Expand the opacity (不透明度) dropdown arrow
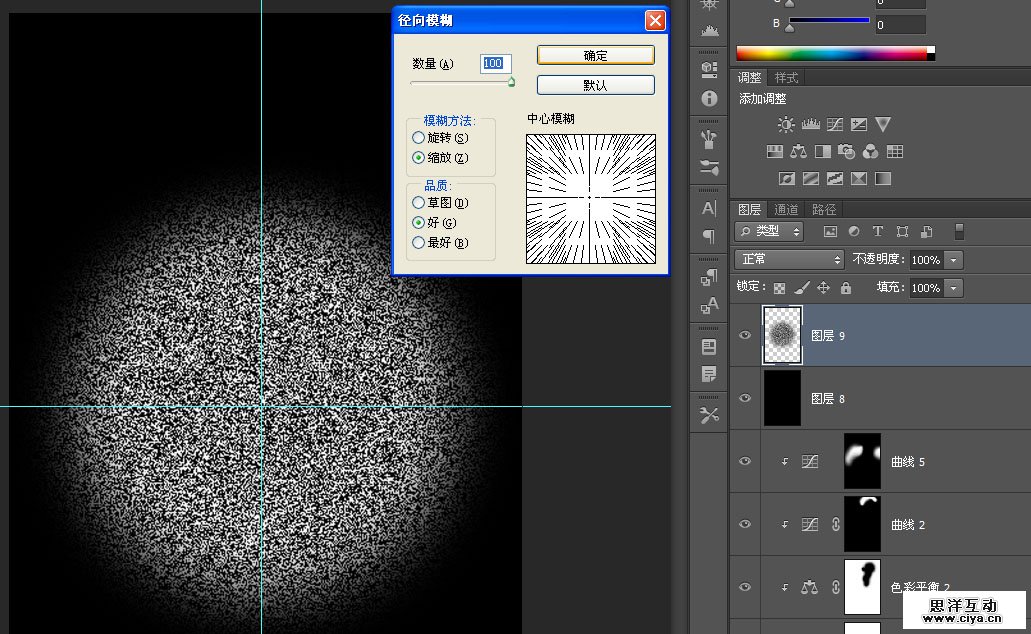The width and height of the screenshot is (1031, 634). (954, 260)
